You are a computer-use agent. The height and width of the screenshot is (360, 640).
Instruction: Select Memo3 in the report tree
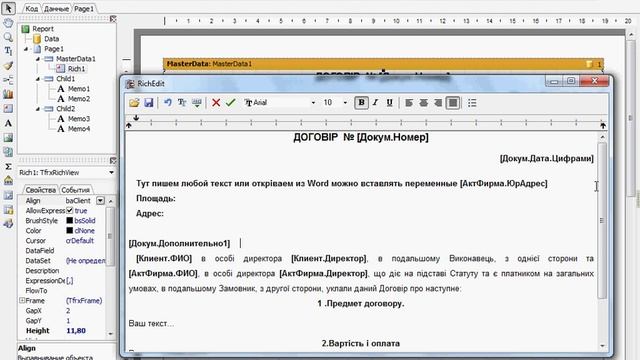(x=79, y=119)
